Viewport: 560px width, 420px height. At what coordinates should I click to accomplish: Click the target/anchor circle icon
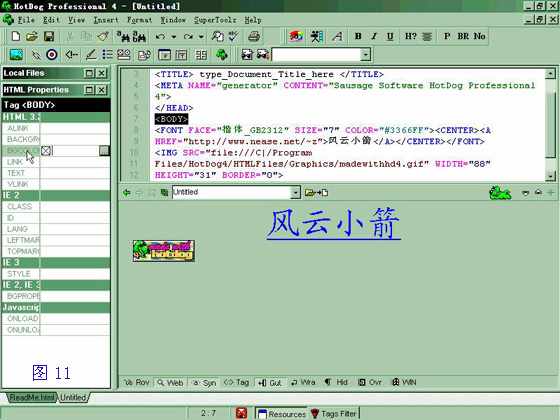(x=52, y=55)
